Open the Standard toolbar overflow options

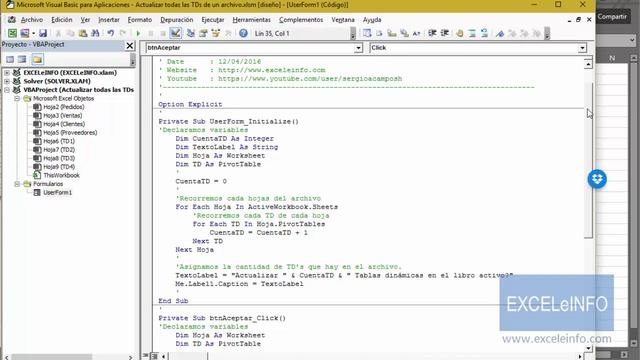tap(353, 34)
